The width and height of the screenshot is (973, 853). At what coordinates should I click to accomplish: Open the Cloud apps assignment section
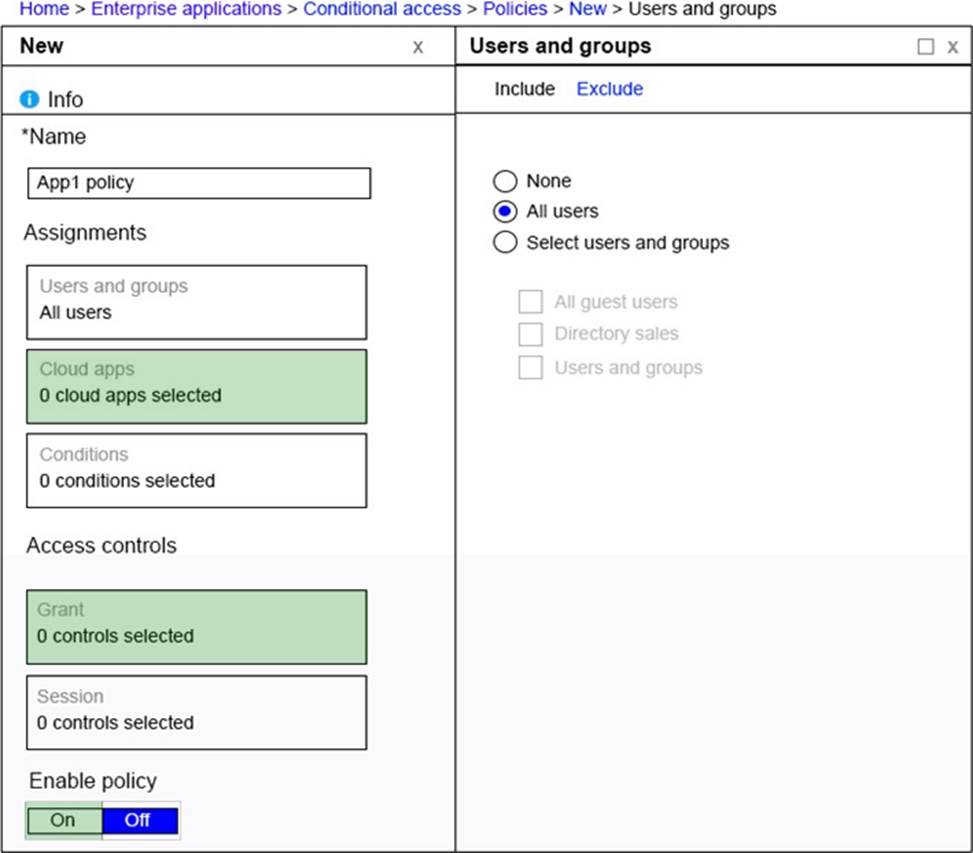(x=196, y=386)
